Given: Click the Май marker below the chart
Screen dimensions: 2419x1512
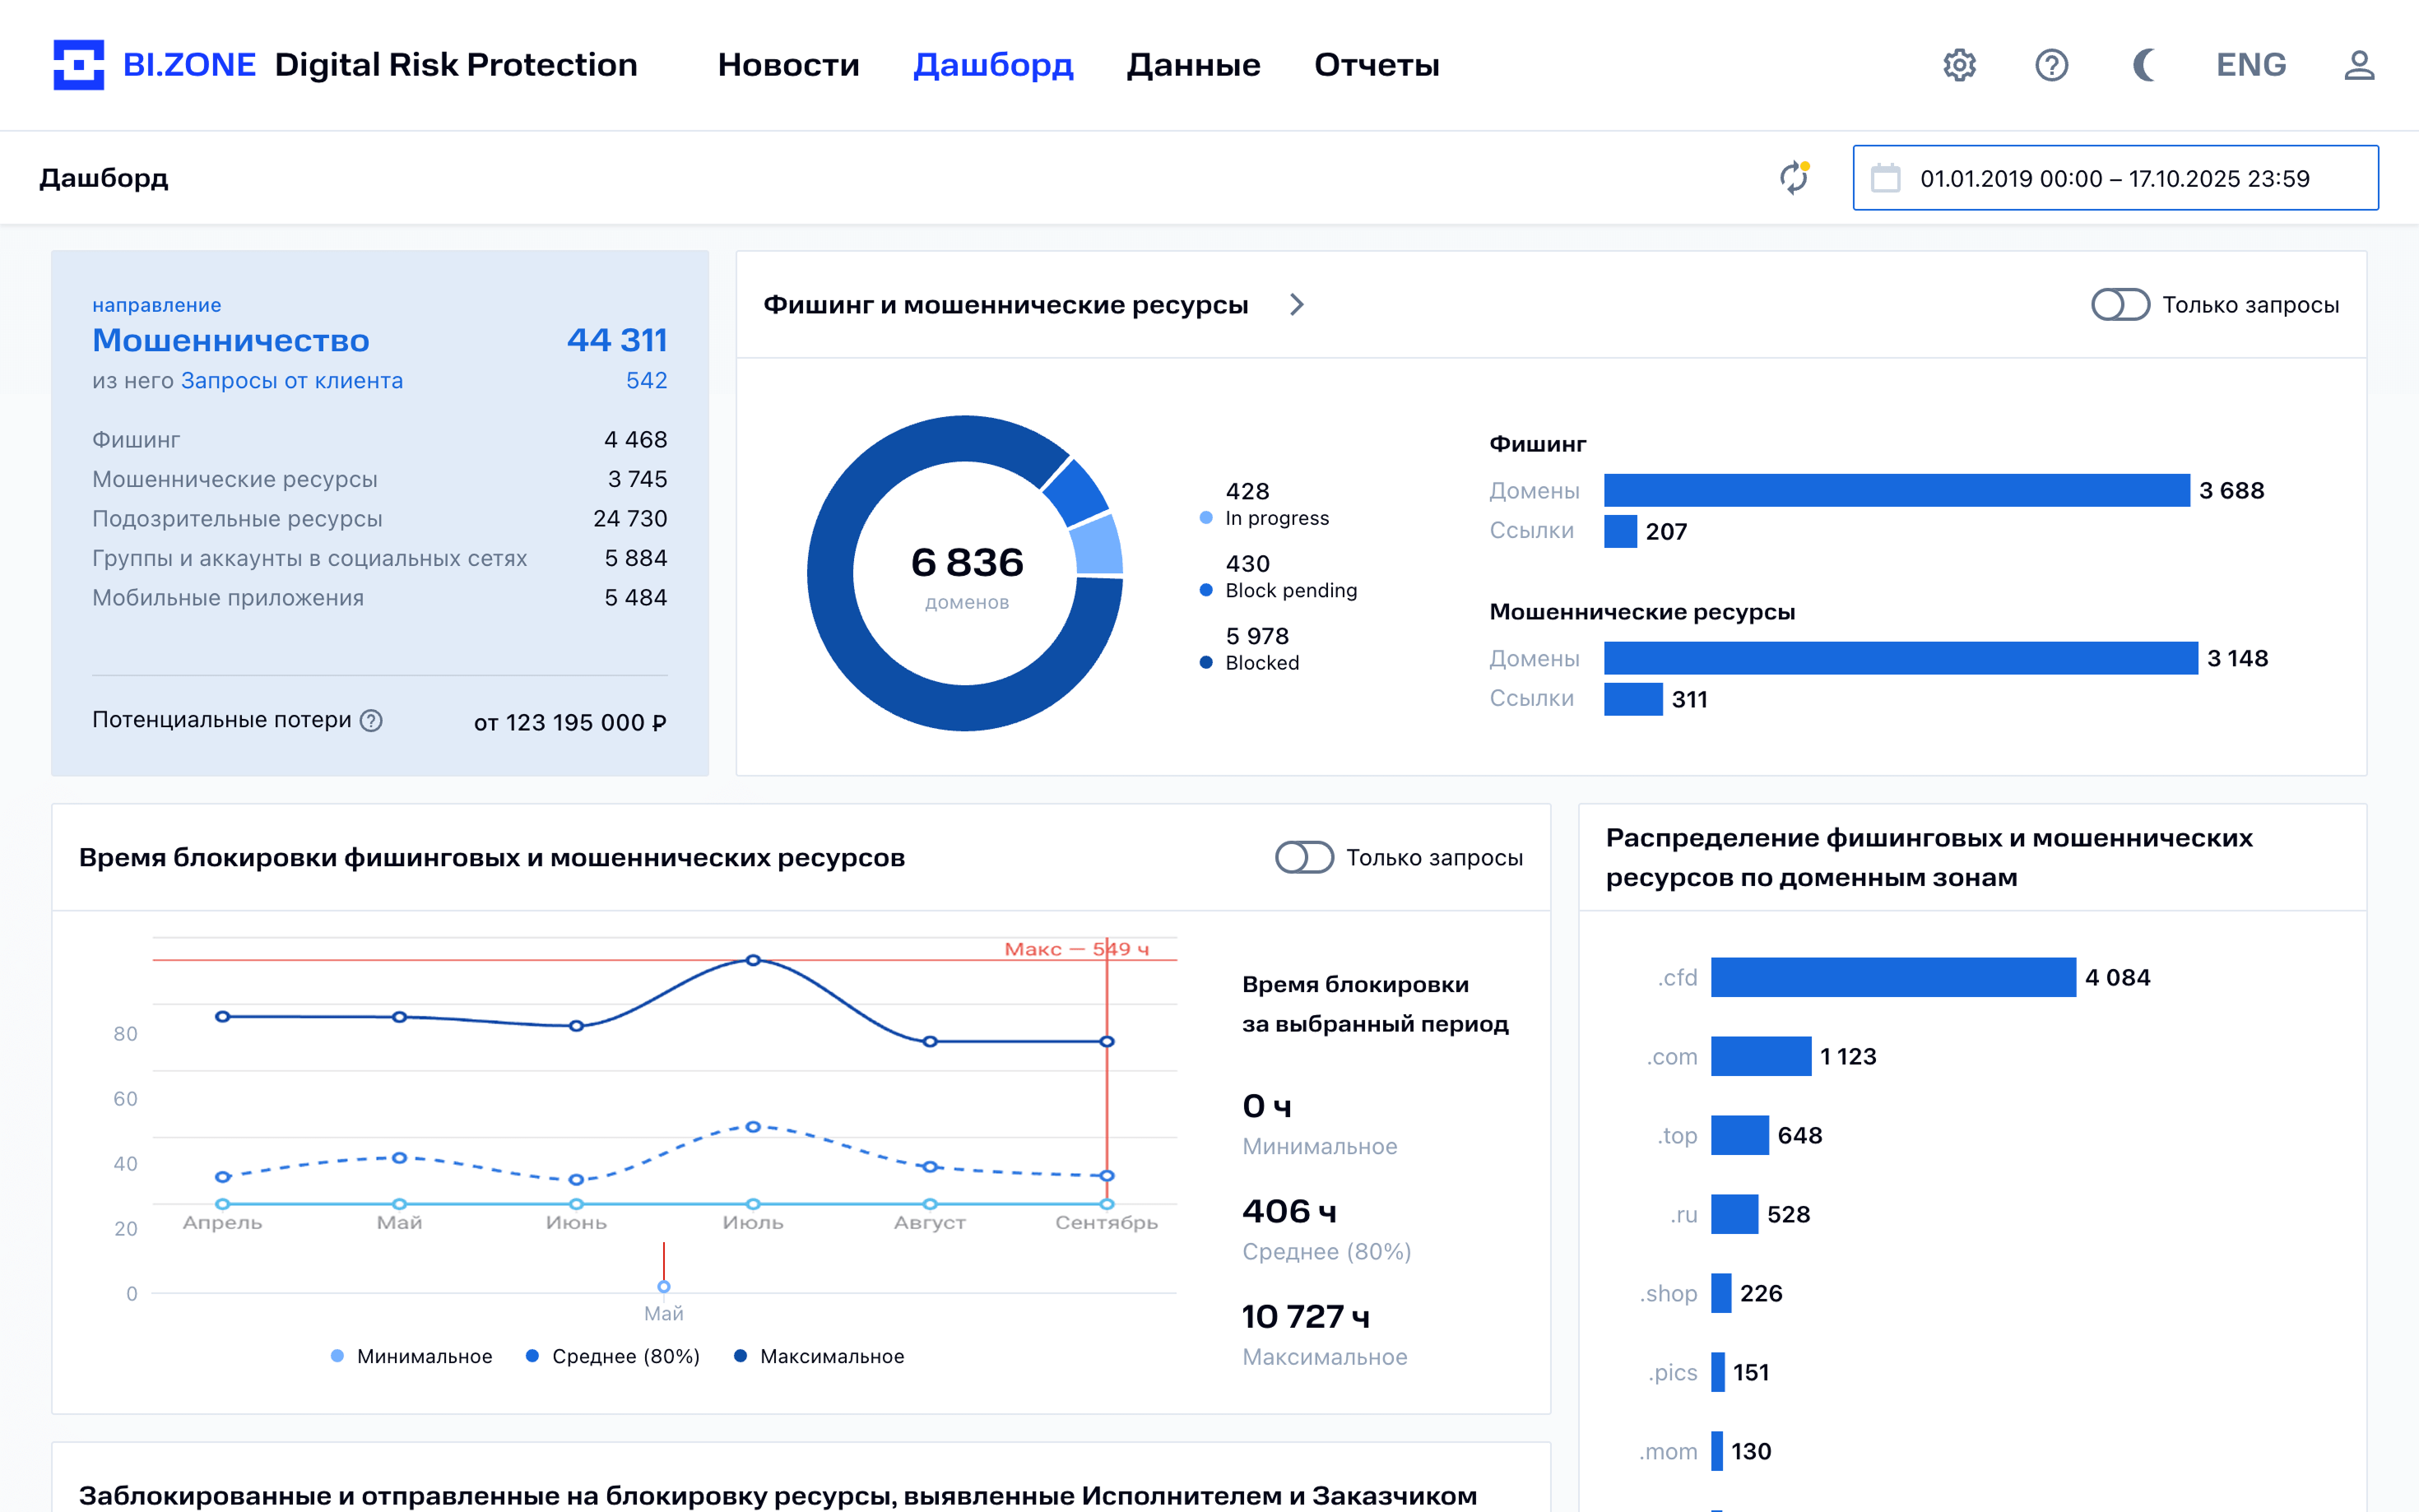Looking at the screenshot, I should pyautogui.click(x=663, y=1287).
